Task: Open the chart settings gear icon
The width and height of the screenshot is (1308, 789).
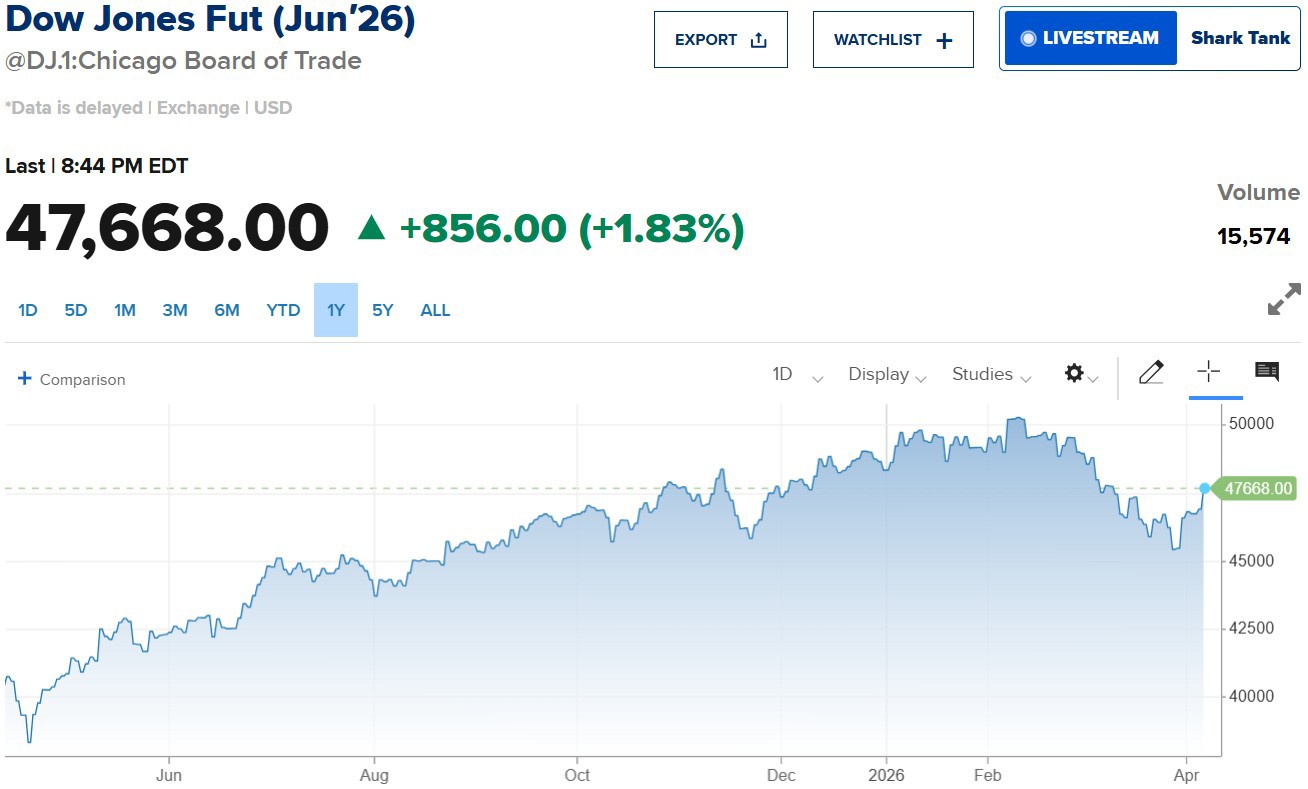Action: (x=1075, y=373)
